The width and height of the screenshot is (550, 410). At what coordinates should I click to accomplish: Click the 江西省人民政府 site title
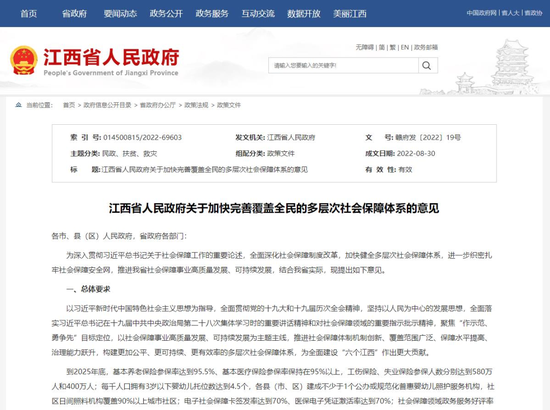[x=111, y=57]
